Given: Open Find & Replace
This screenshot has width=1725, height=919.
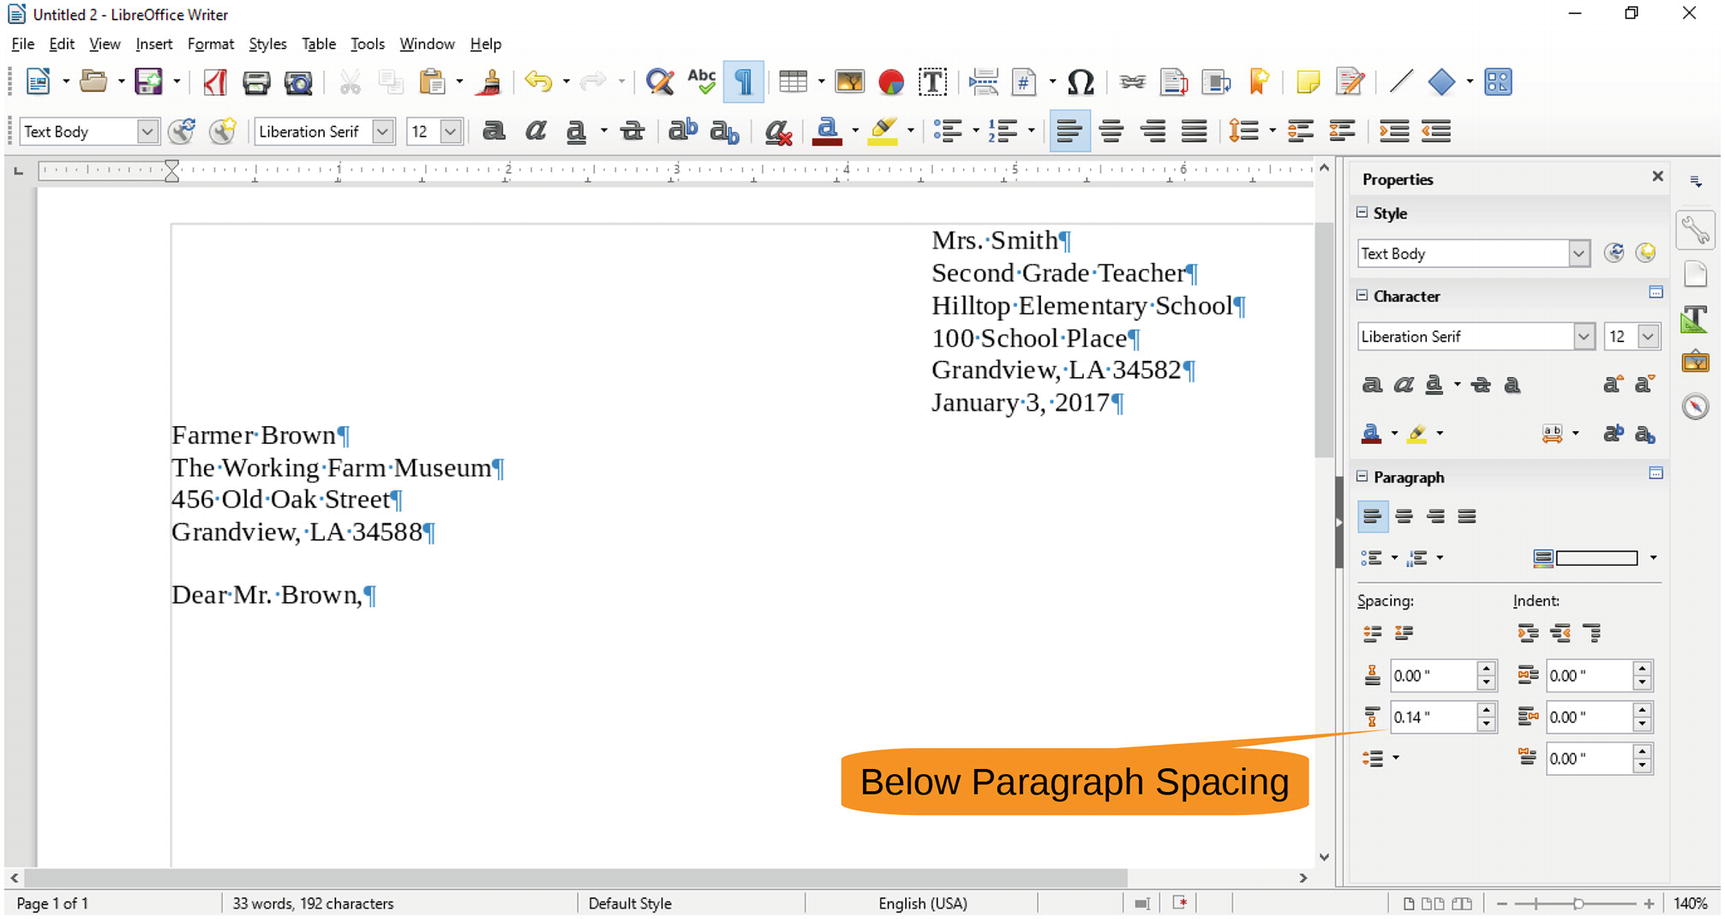Looking at the screenshot, I should point(660,82).
